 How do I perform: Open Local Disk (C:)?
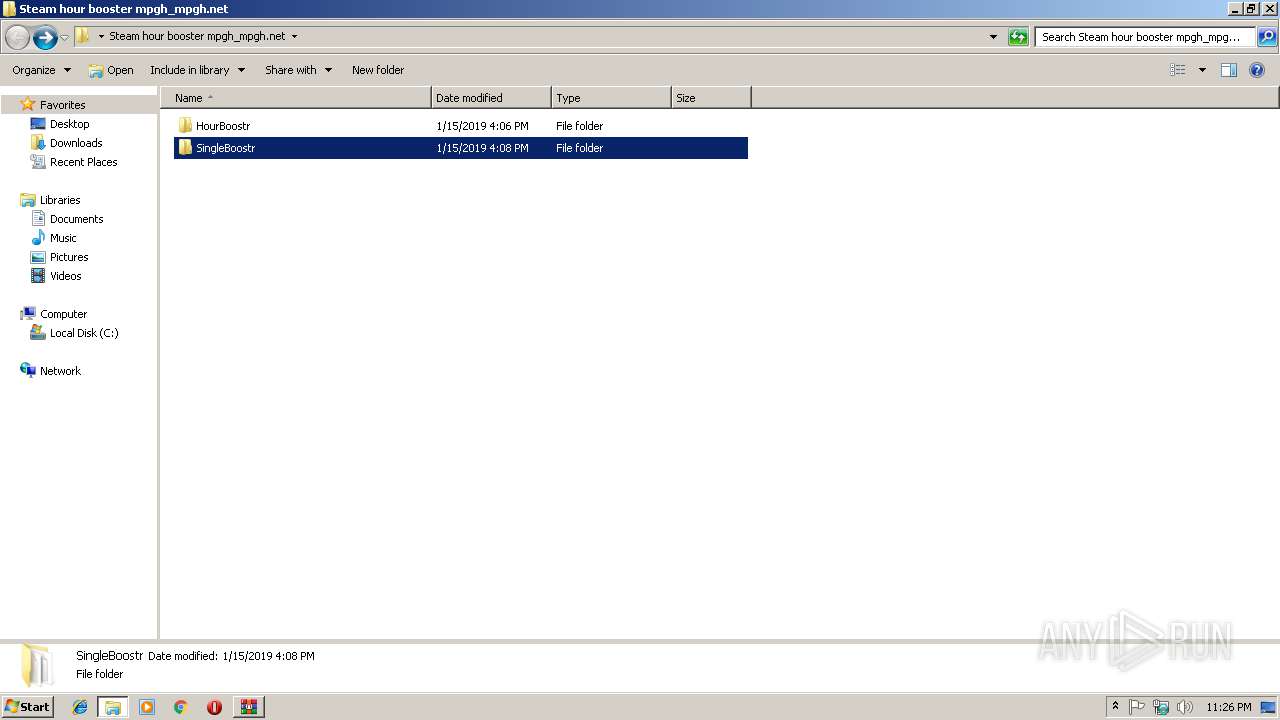[84, 333]
